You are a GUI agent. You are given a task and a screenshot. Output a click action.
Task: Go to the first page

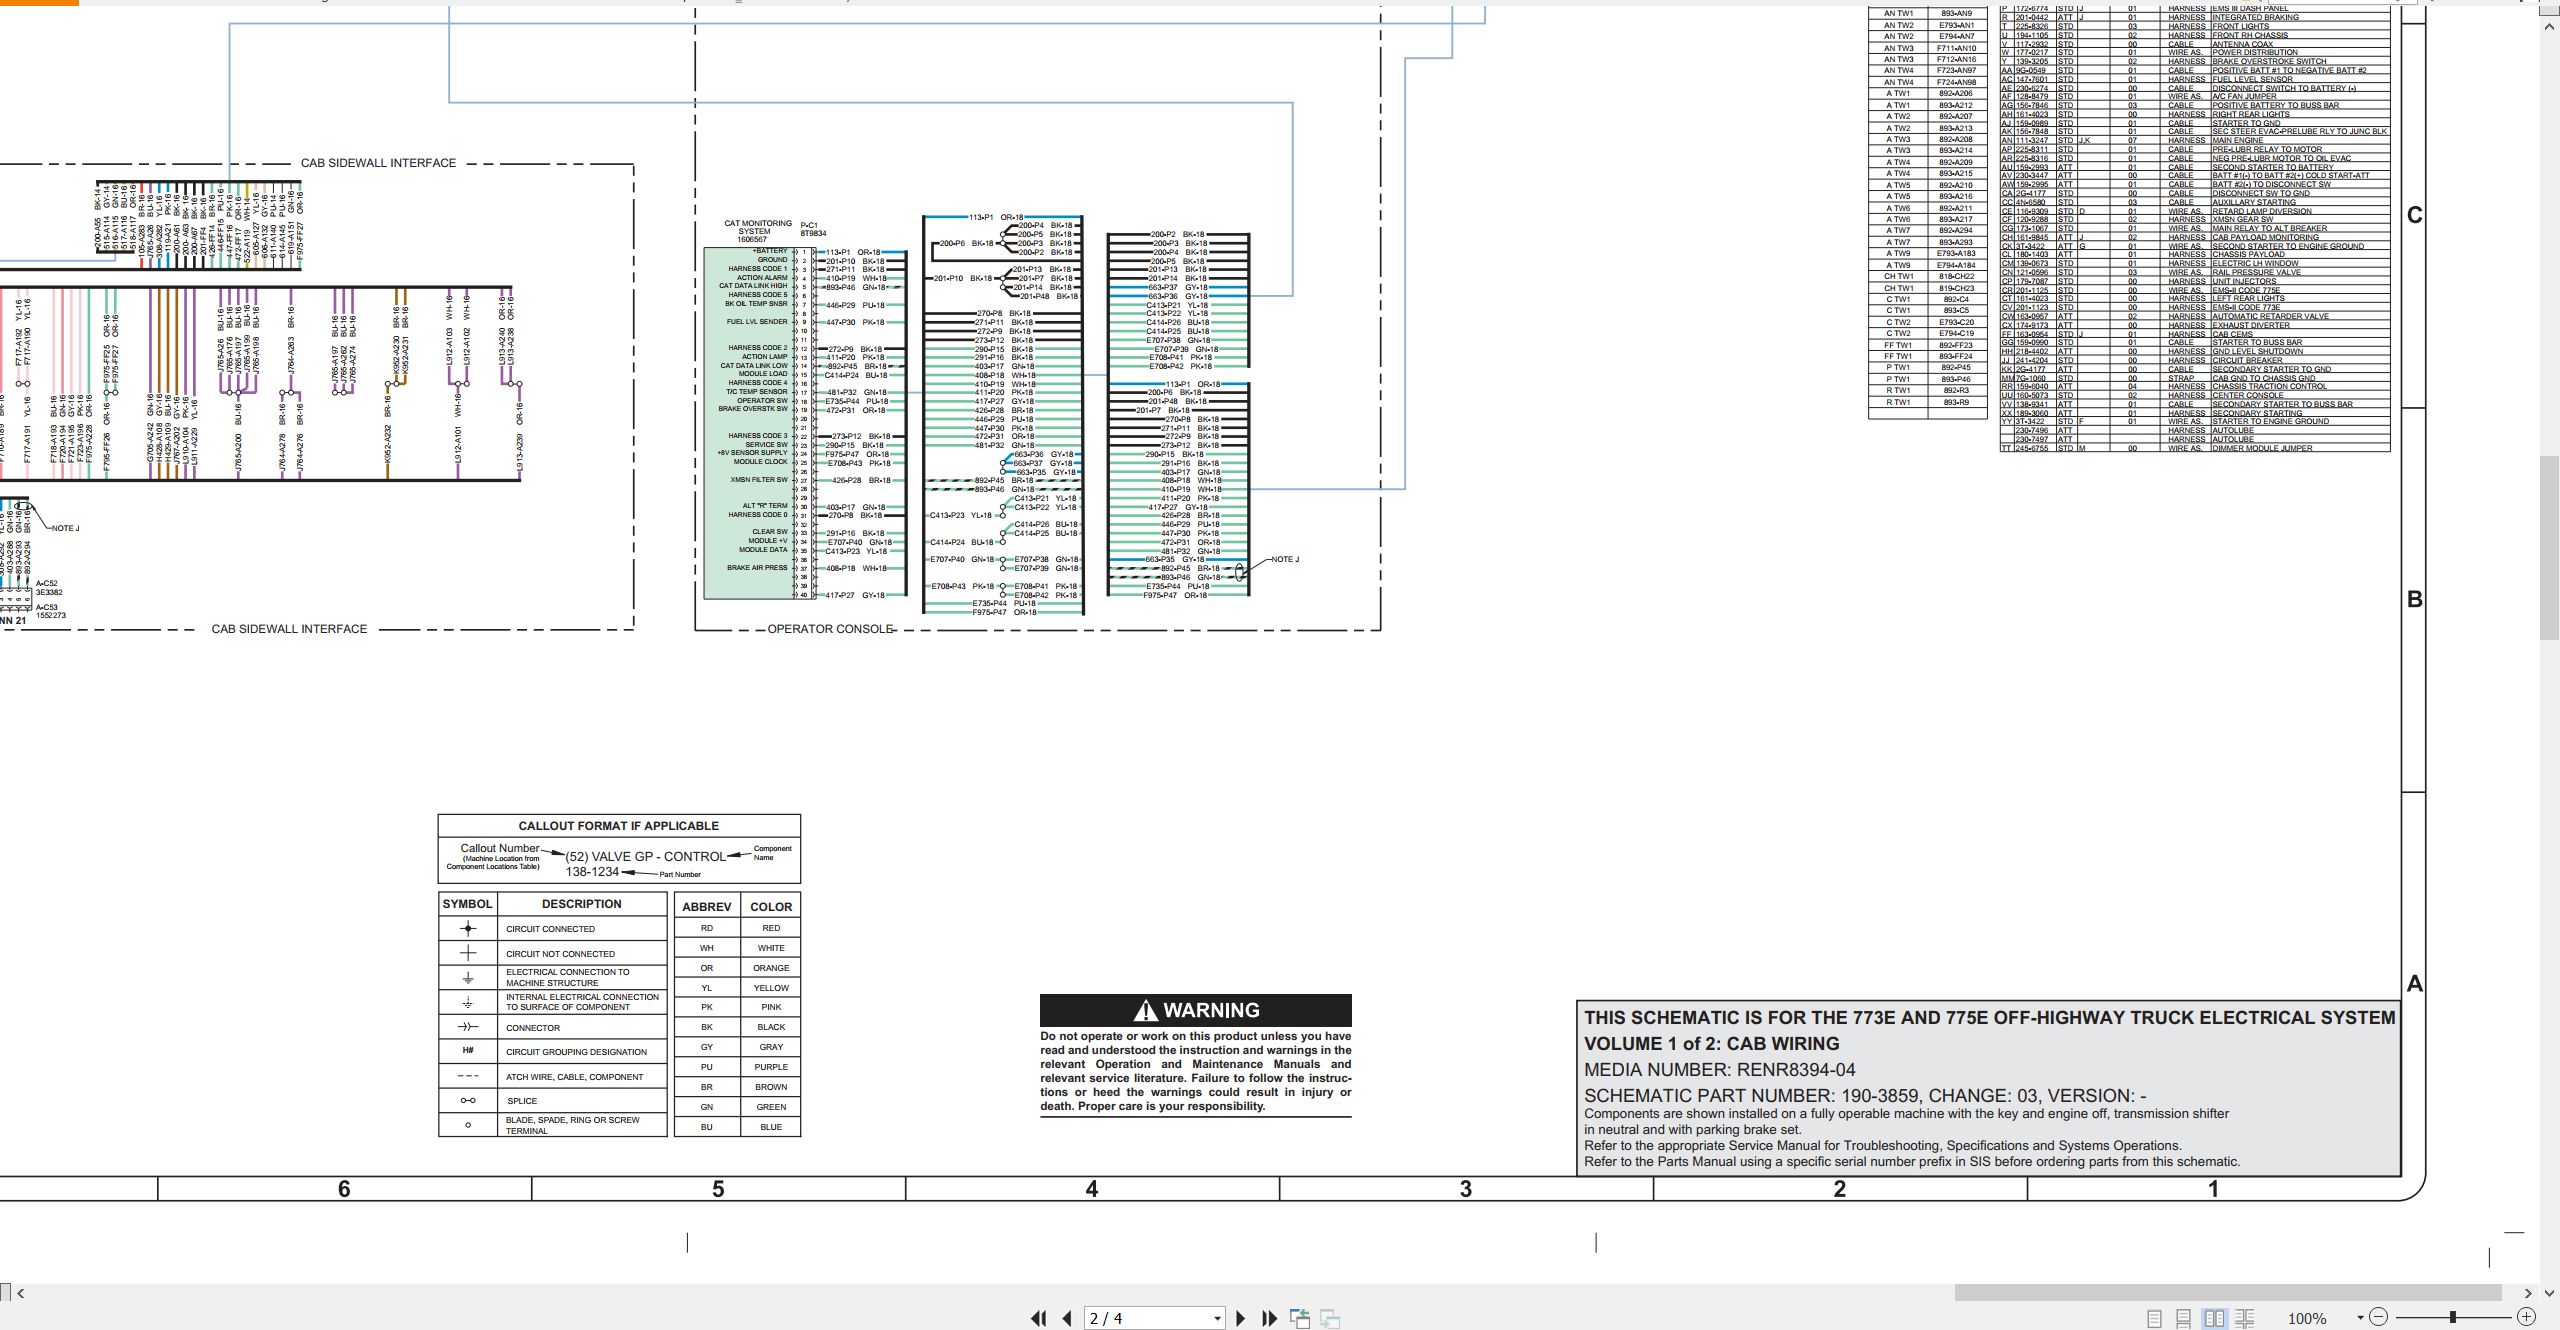tap(1039, 1318)
